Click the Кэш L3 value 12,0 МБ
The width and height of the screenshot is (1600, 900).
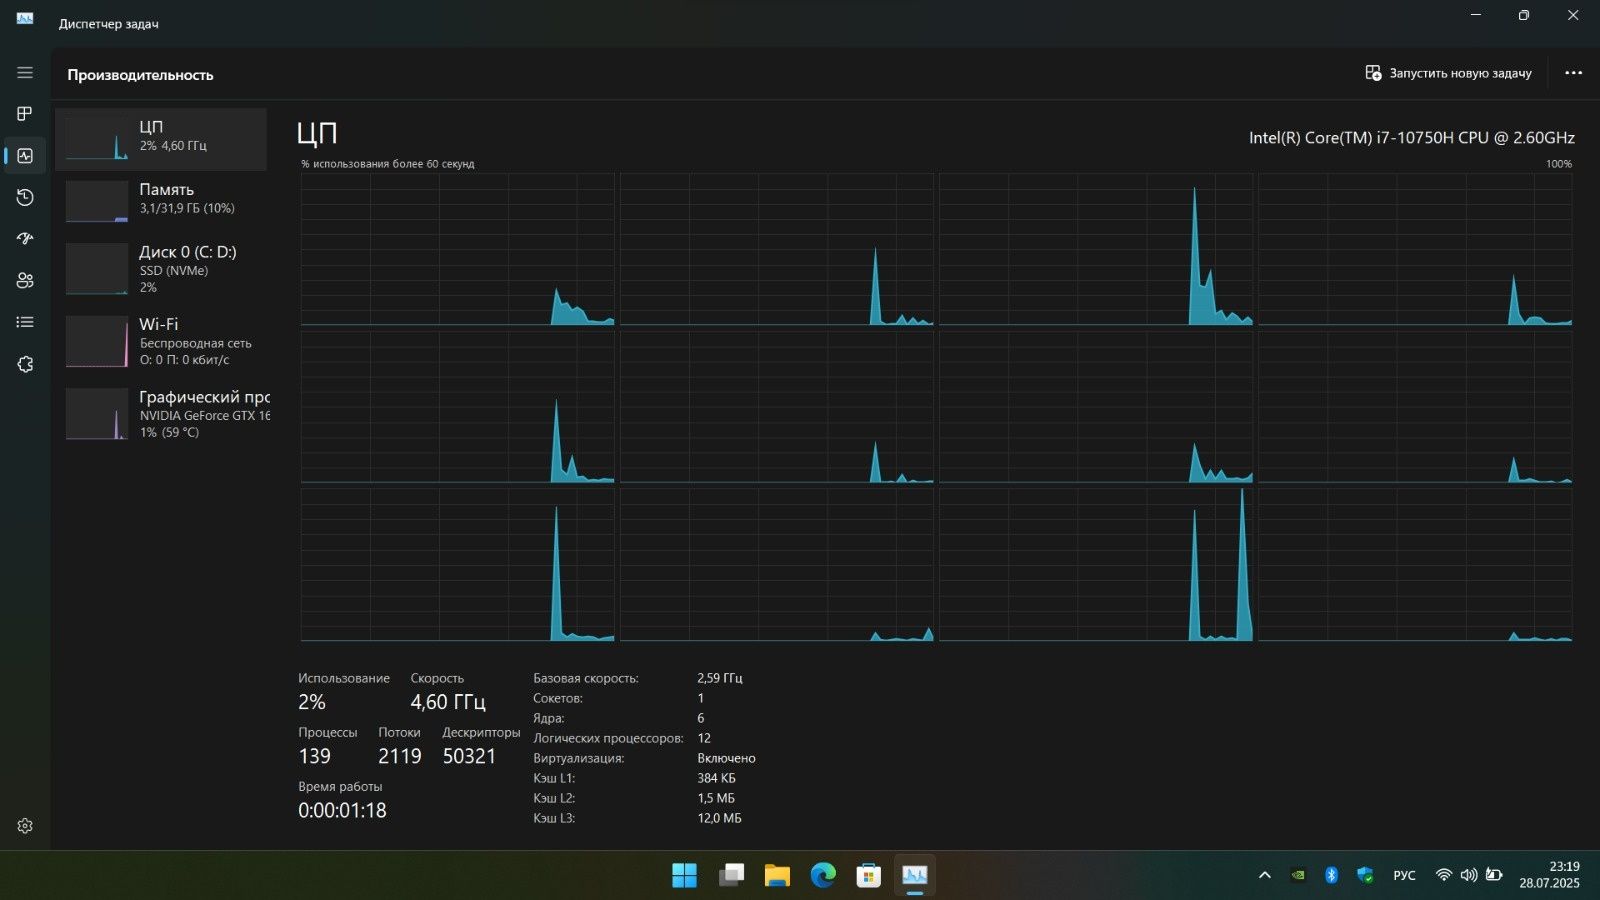coord(719,818)
